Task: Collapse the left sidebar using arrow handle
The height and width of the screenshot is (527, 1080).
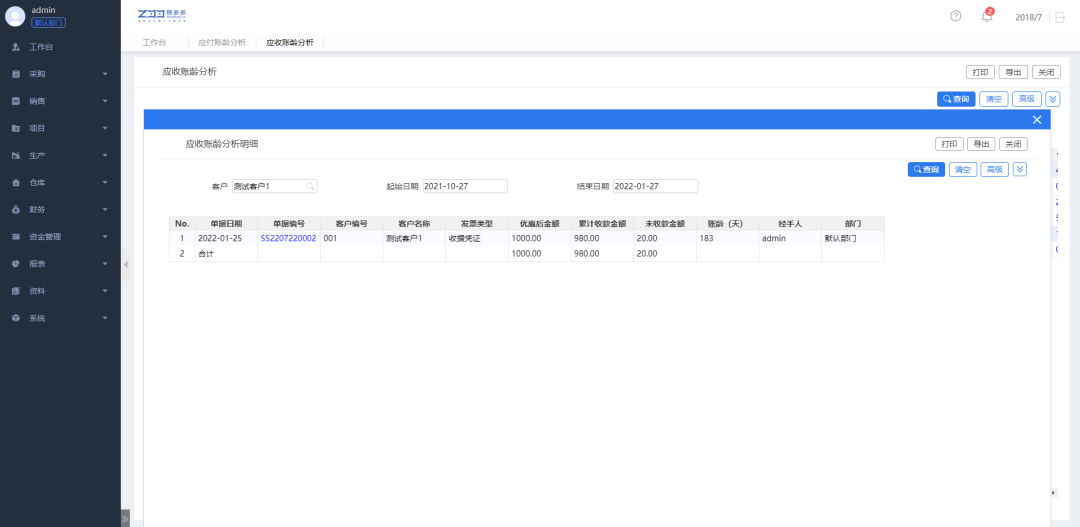Action: click(125, 264)
